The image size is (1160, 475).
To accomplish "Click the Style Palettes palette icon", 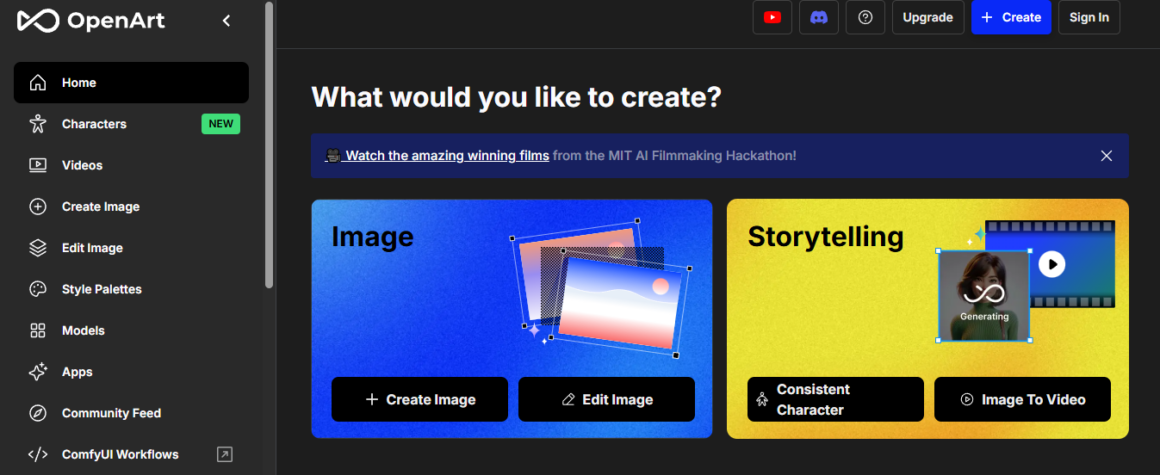I will tap(38, 289).
